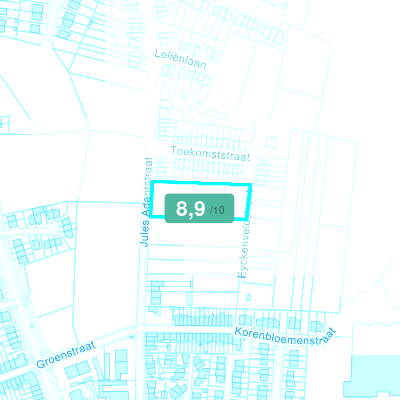Select the Korenbloemenstraat street label

pyautogui.click(x=285, y=336)
